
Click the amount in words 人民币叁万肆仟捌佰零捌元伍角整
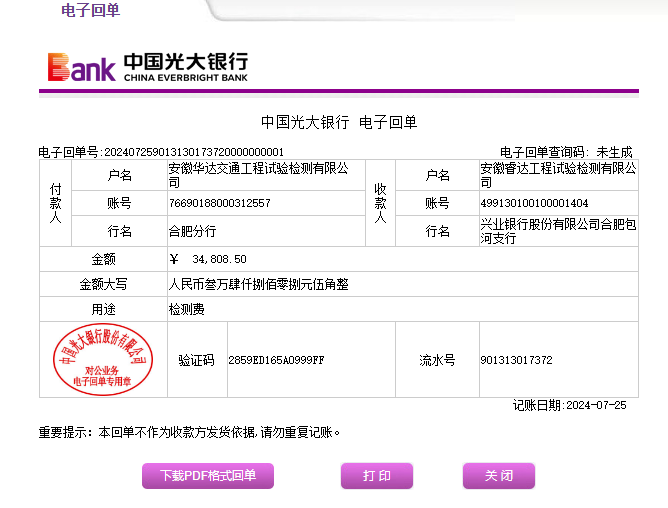coord(258,284)
